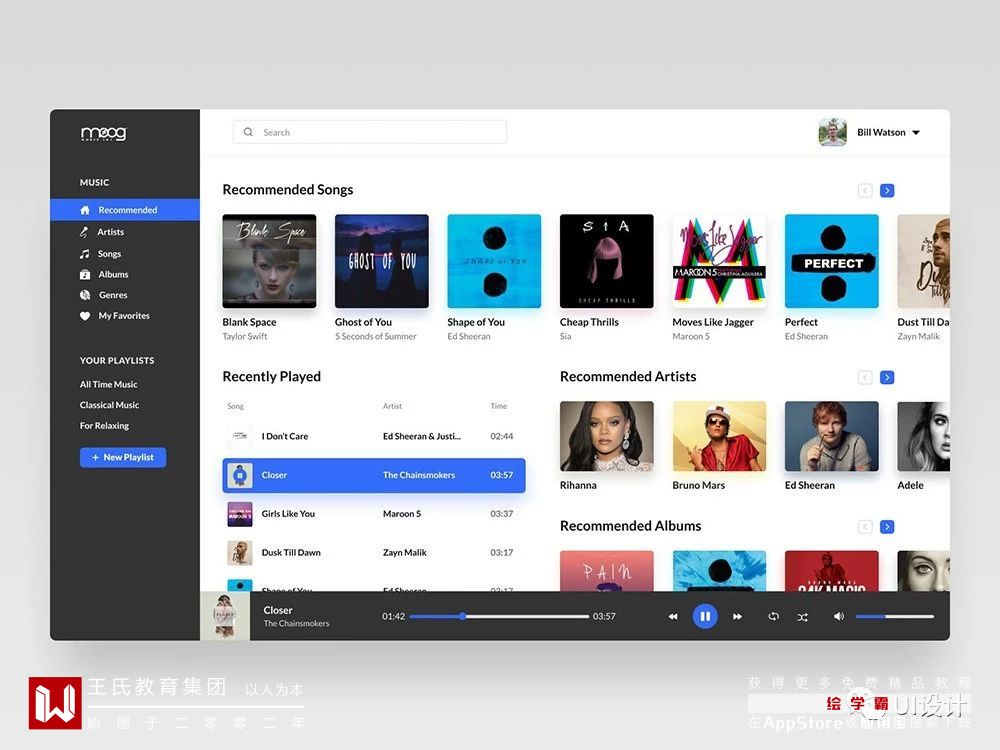This screenshot has height=750, width=1000.
Task: Open the All Time Music playlist
Action: pos(108,385)
